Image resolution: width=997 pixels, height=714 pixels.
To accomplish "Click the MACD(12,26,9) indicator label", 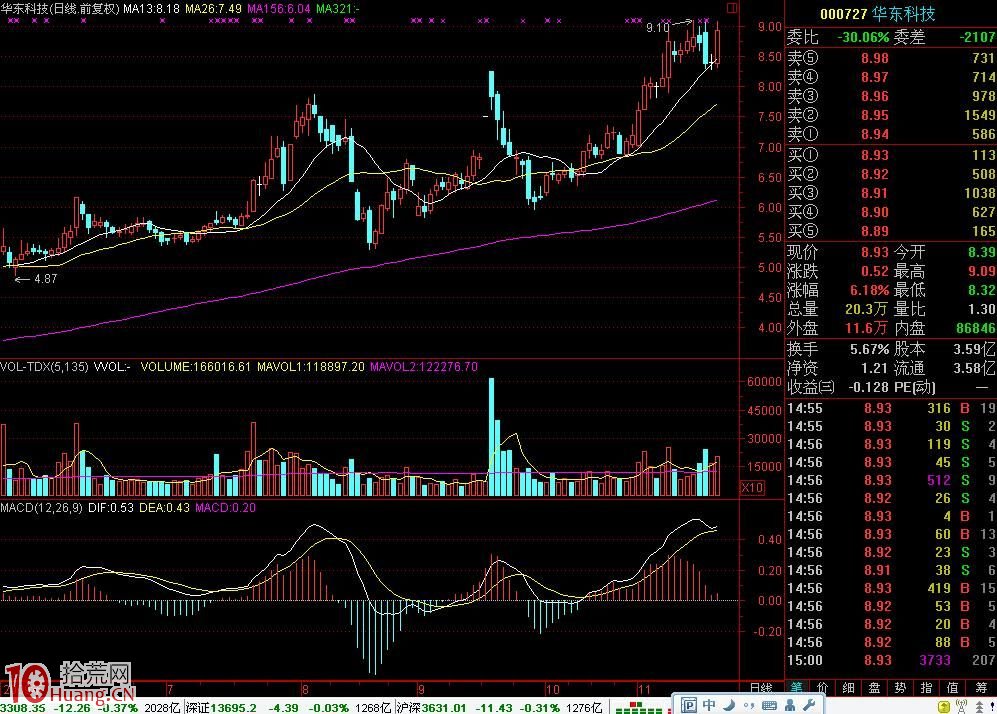I will [x=42, y=508].
